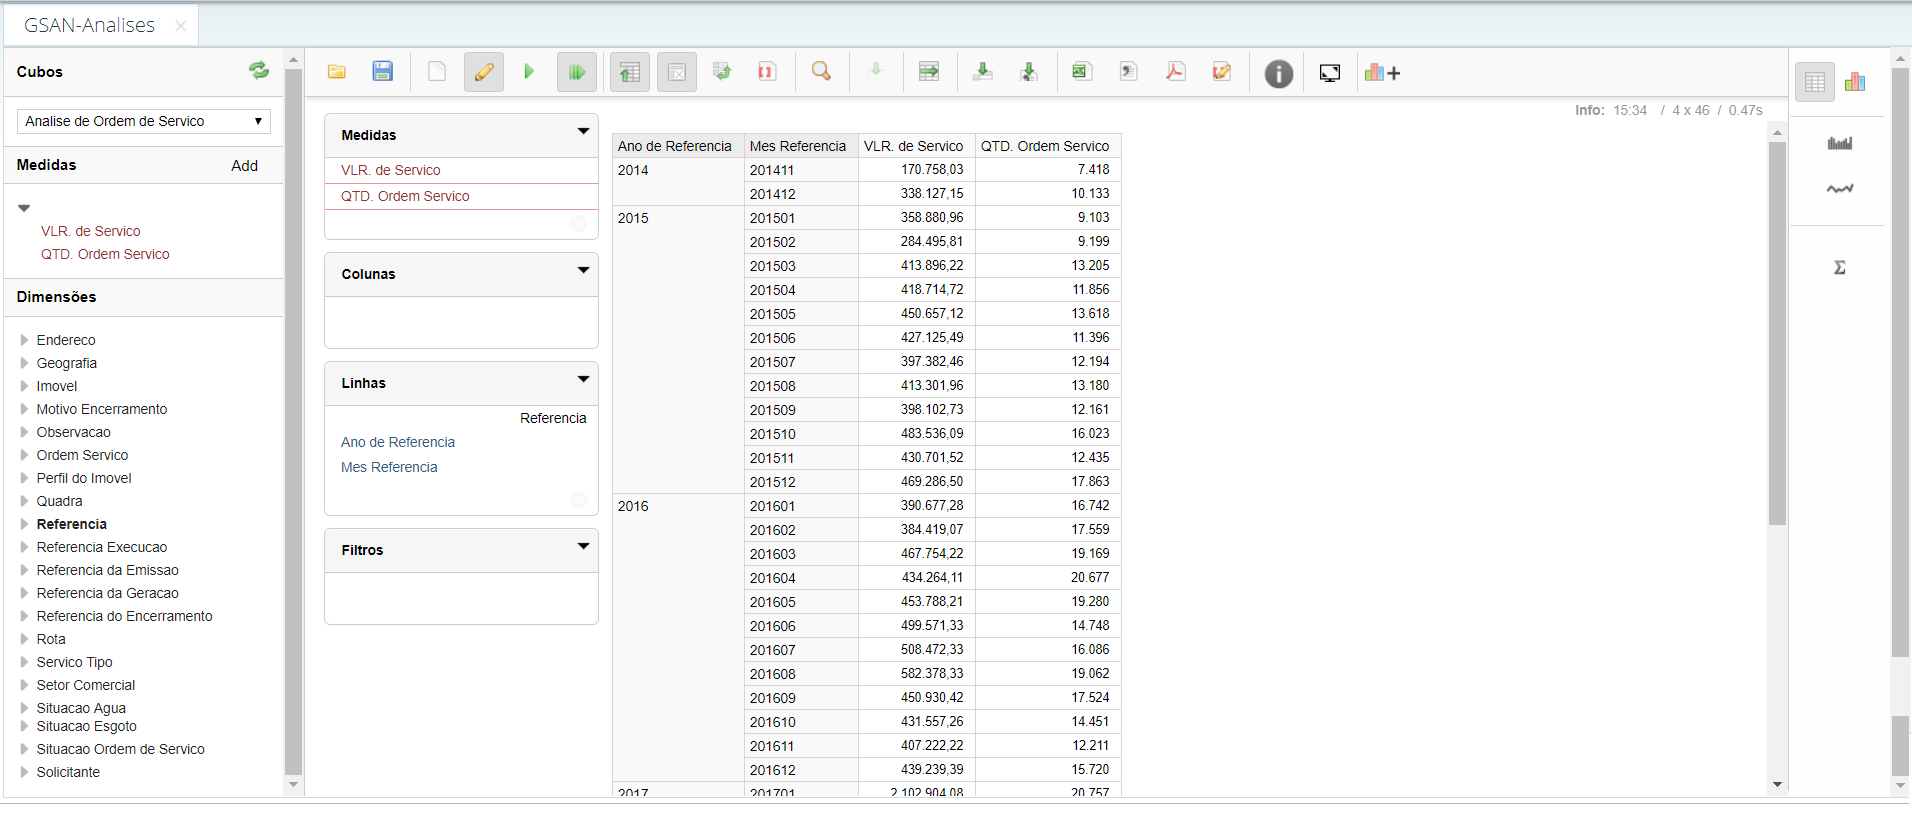
Task: Select the GSAN-Analises tab
Action: pyautogui.click(x=90, y=25)
